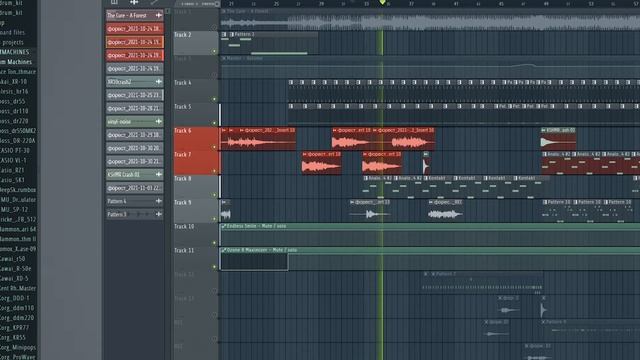Toggle mute on Track 5
The width and height of the screenshot is (640, 360).
(x=214, y=123)
